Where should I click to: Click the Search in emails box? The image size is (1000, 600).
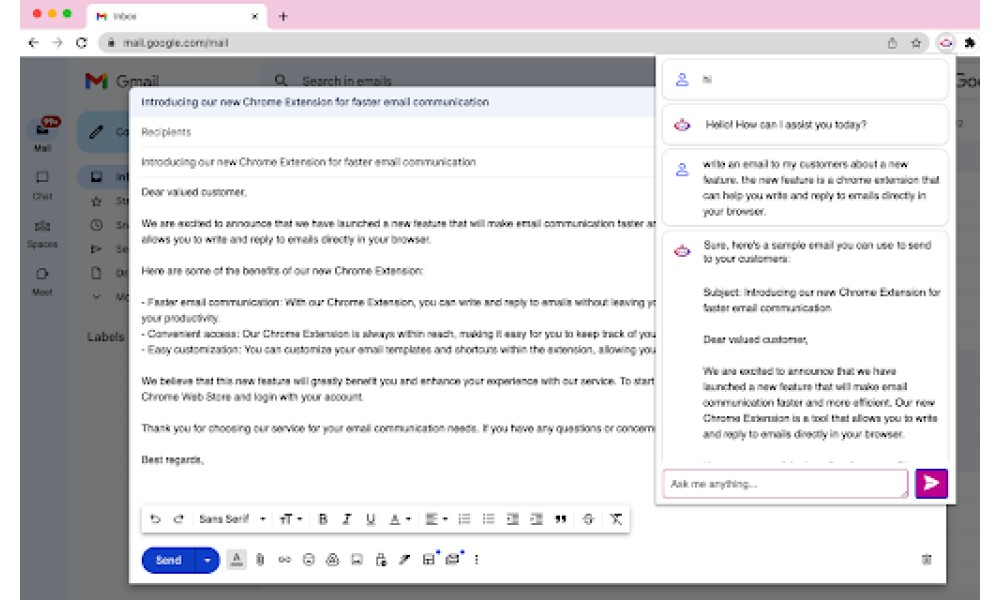pos(459,81)
